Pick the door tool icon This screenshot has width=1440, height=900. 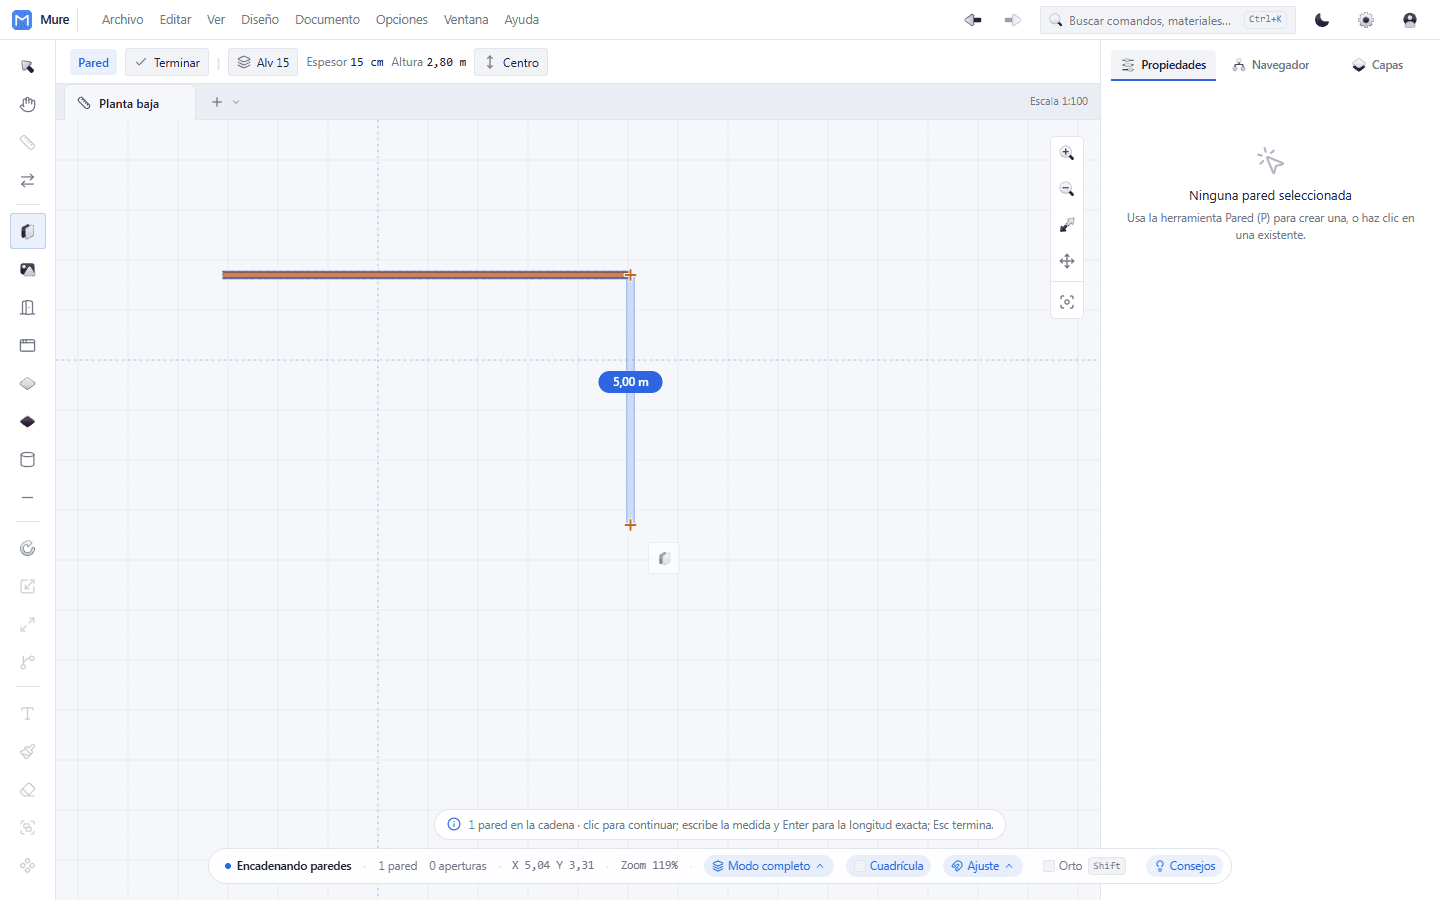coord(28,307)
